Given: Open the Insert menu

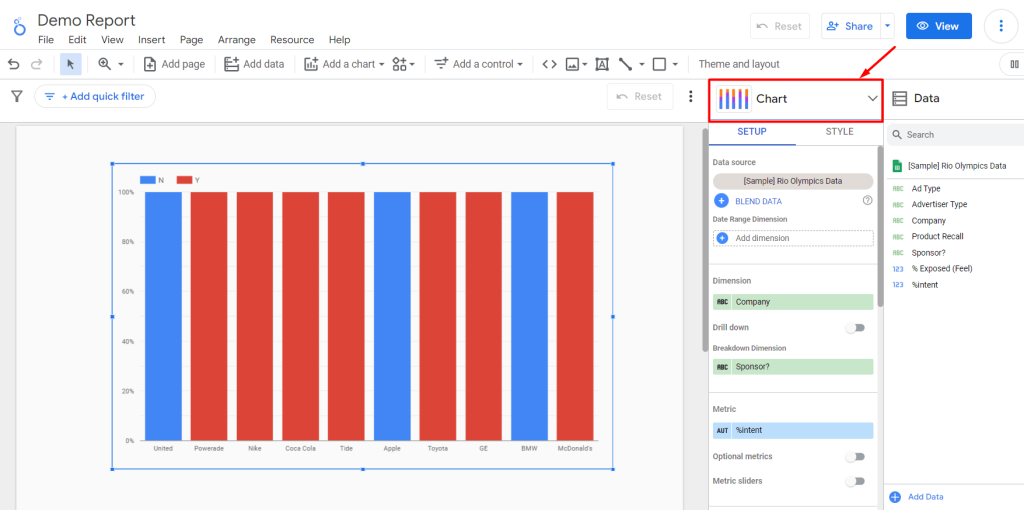Looking at the screenshot, I should [x=152, y=40].
